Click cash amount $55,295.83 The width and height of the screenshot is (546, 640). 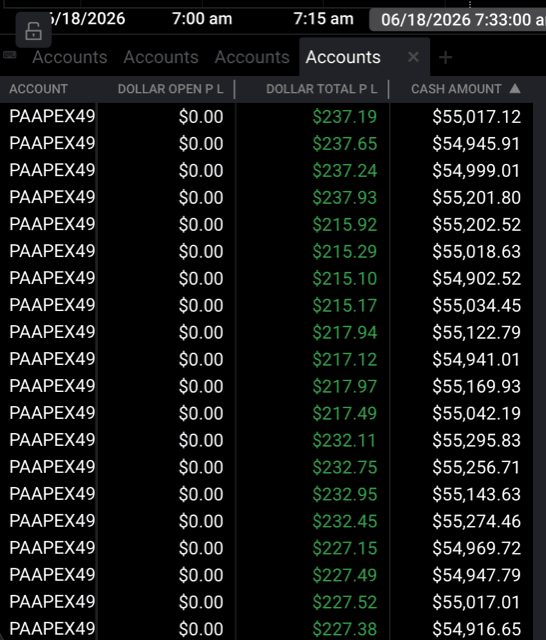[x=477, y=440]
